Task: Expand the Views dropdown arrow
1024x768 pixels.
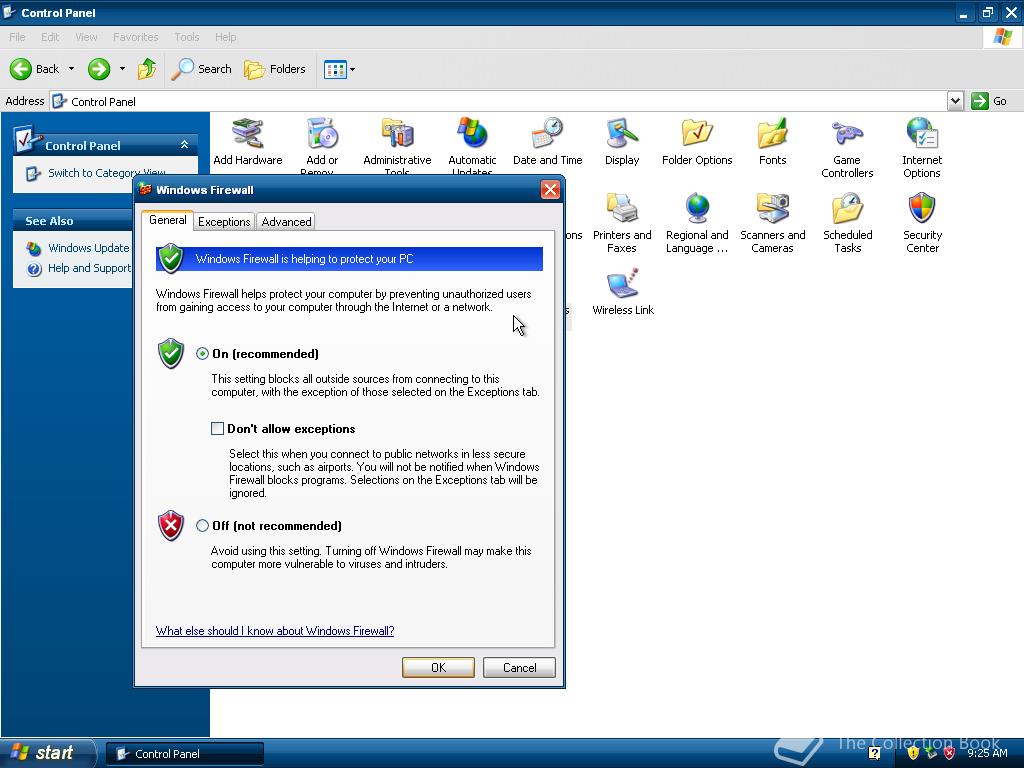Action: click(353, 69)
